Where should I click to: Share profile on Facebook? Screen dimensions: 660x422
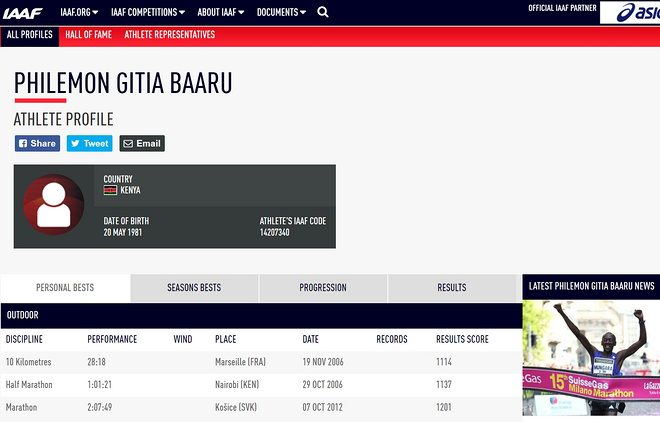(37, 143)
